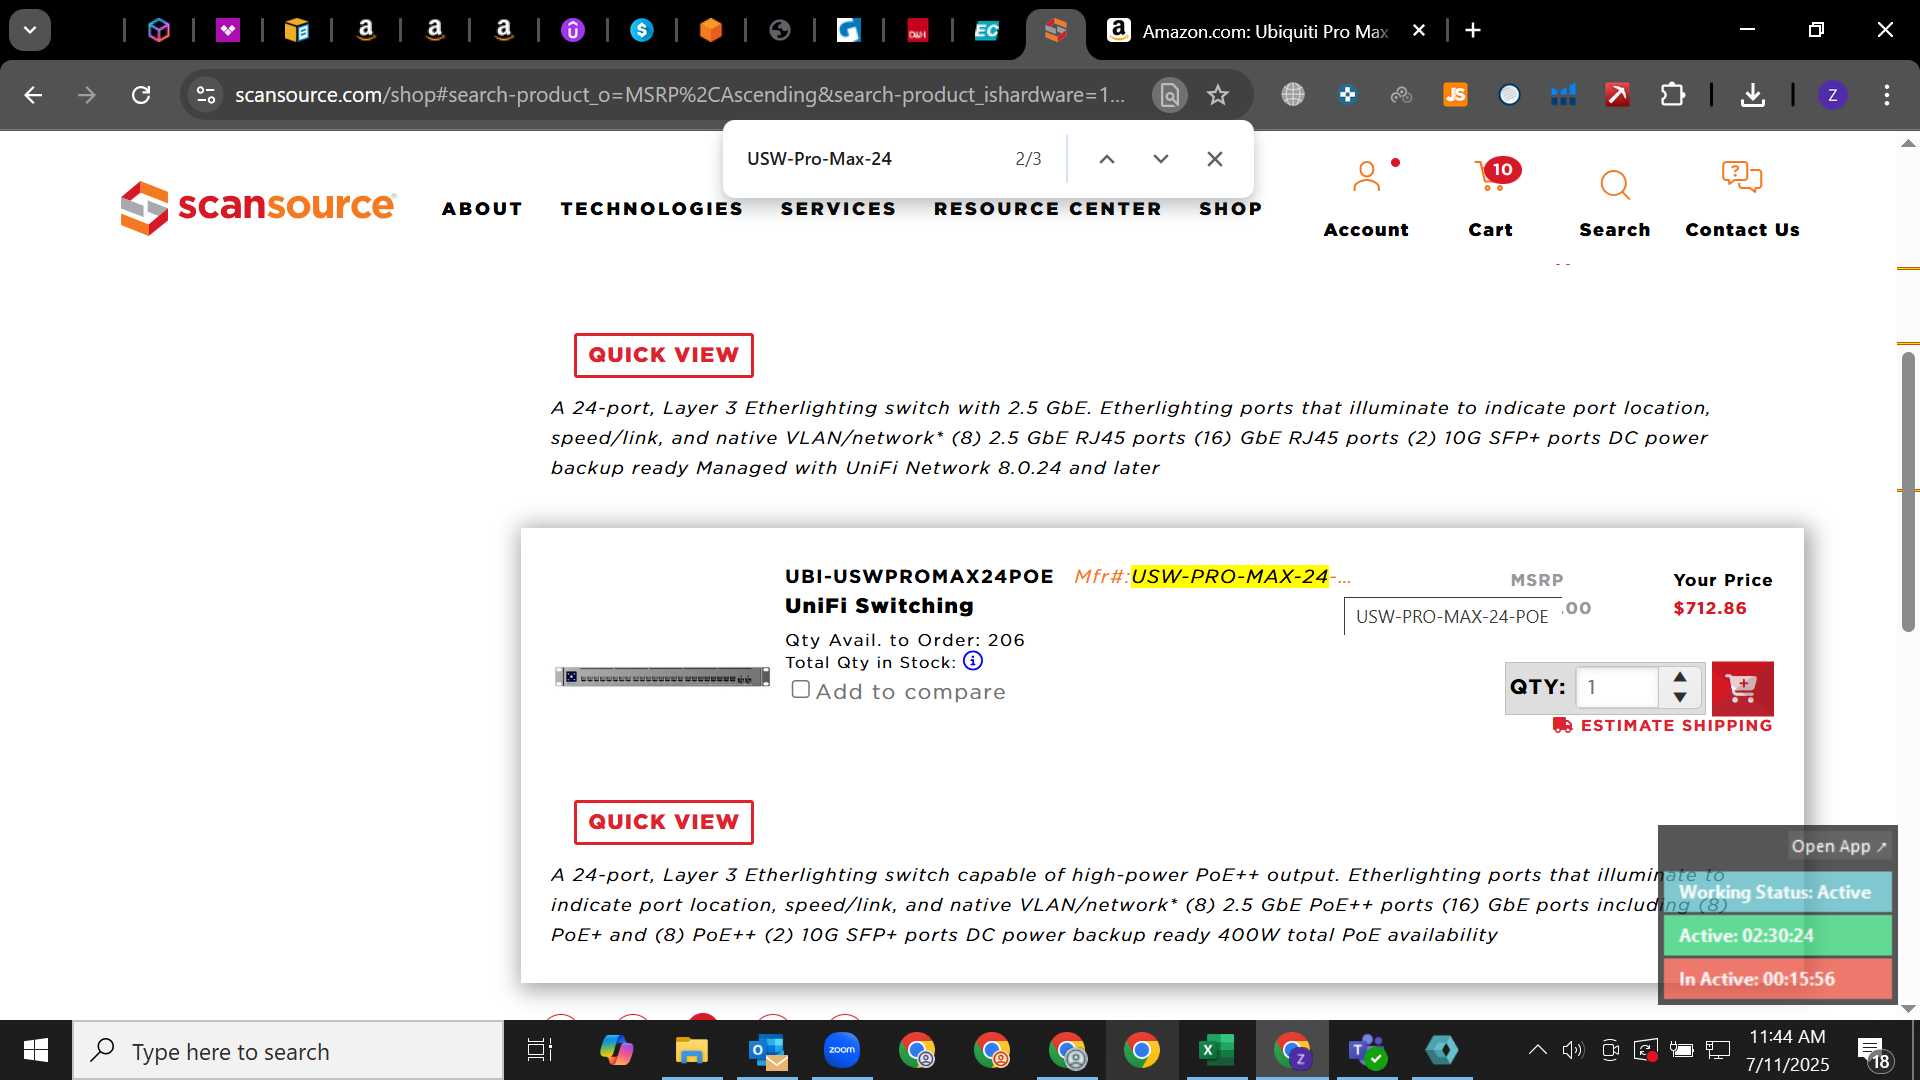Open Zoom from the taskbar

point(842,1051)
